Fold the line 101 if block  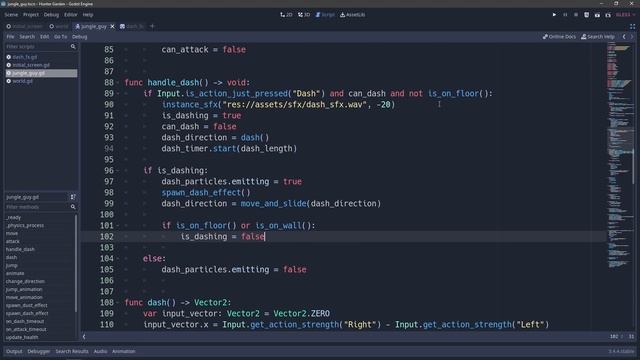[x=118, y=226]
